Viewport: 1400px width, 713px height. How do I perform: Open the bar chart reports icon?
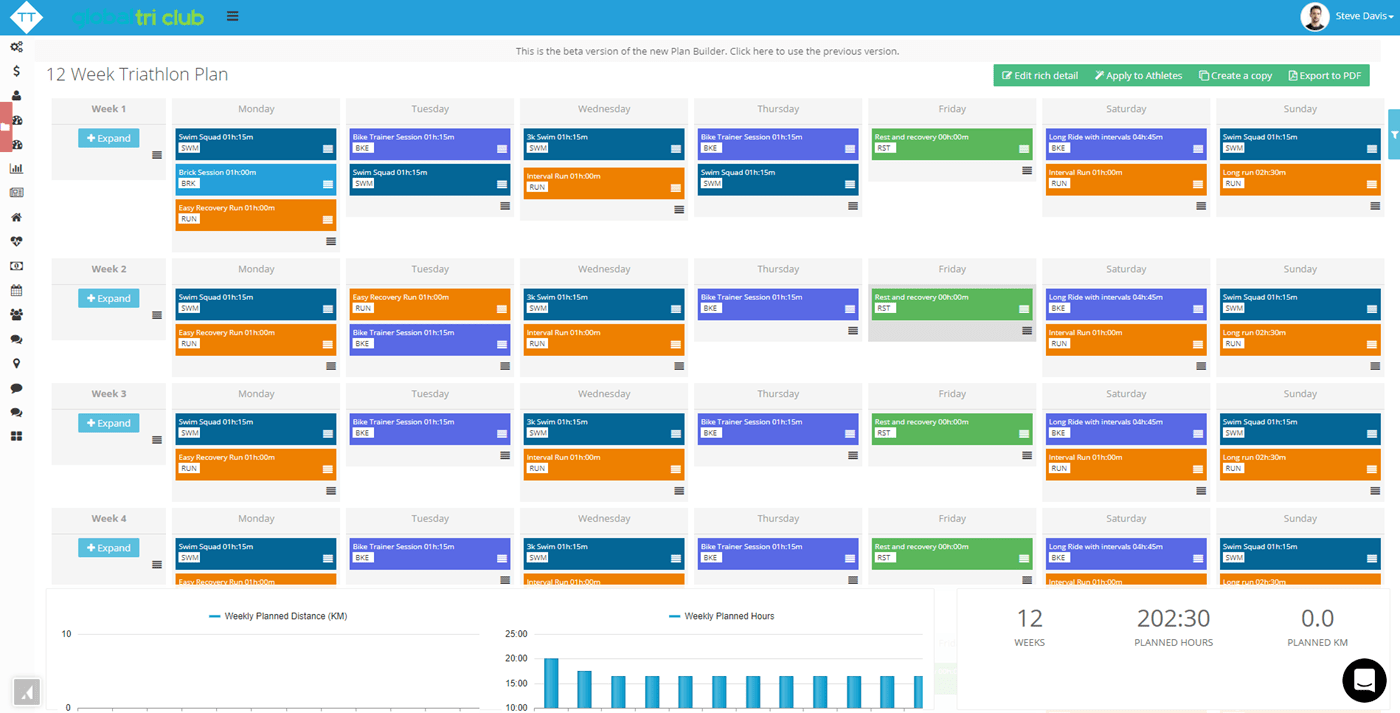tap(15, 168)
